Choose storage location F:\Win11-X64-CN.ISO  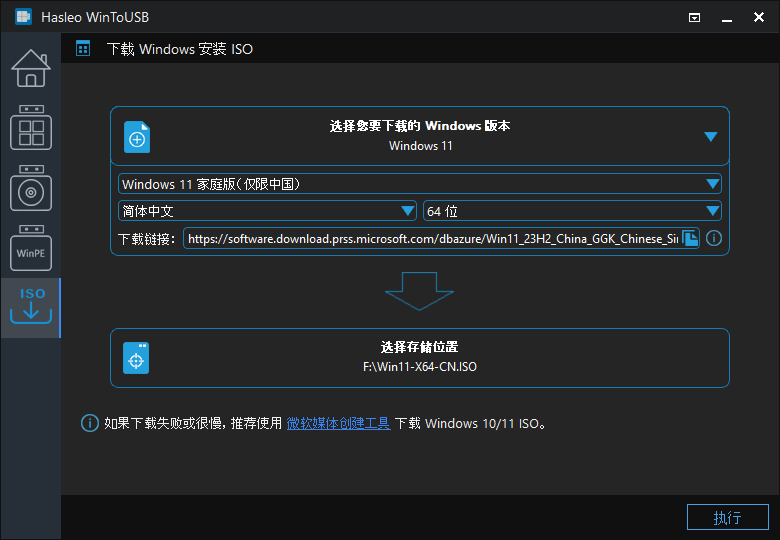click(x=420, y=358)
